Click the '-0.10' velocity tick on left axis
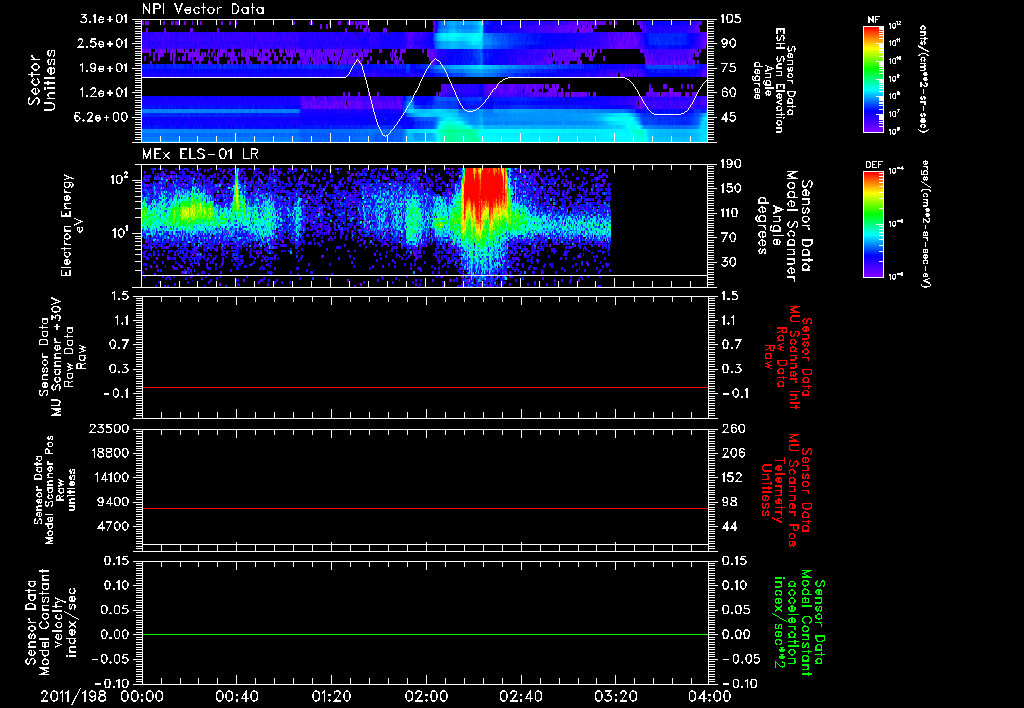1024x708 pixels. point(112,683)
